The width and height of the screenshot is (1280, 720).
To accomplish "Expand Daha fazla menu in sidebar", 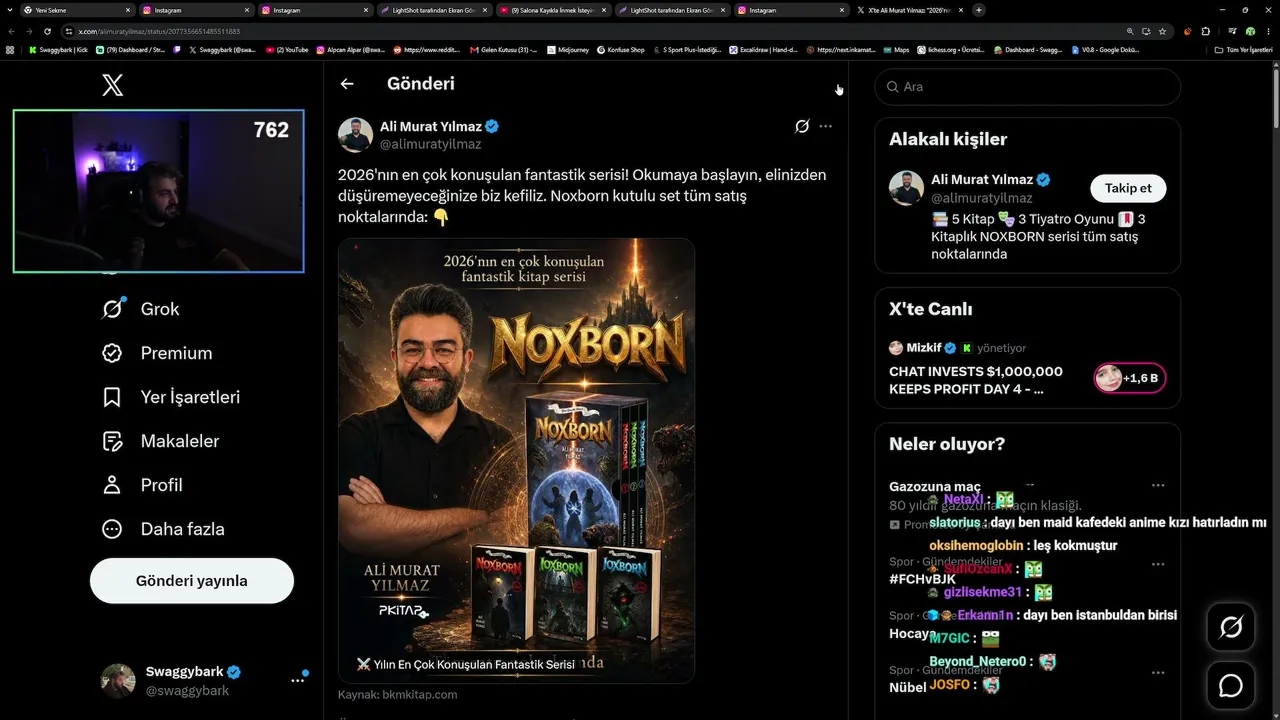I will 163,529.
